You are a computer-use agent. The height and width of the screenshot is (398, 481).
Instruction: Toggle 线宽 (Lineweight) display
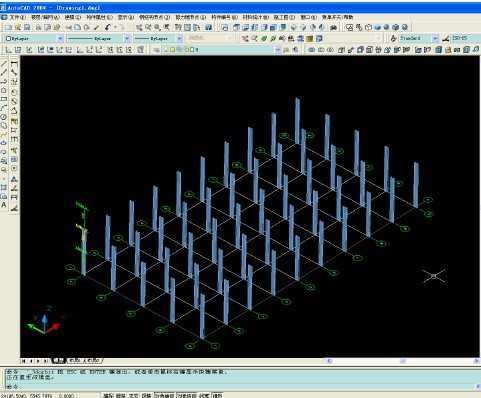pos(204,395)
